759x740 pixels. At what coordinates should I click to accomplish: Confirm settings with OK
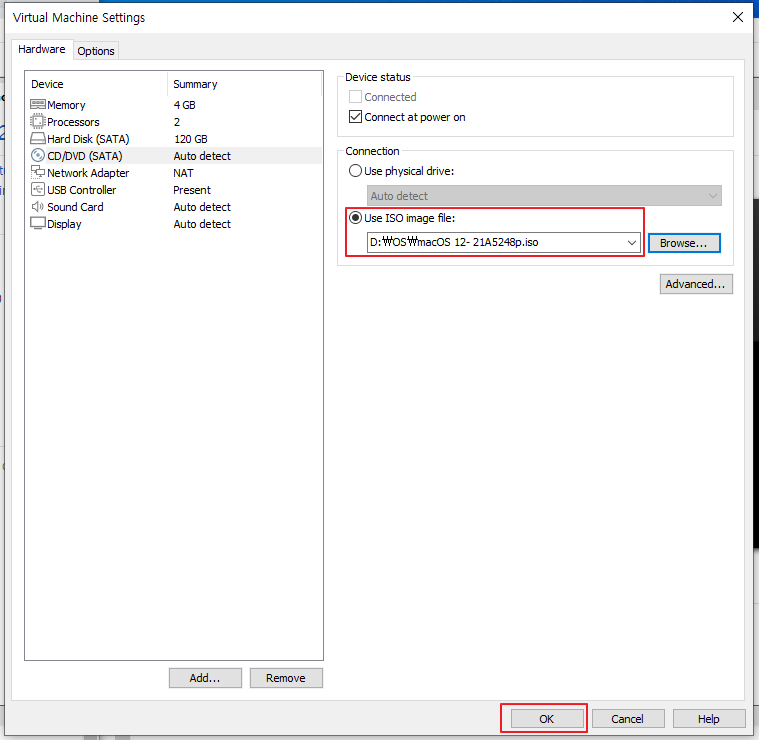547,719
